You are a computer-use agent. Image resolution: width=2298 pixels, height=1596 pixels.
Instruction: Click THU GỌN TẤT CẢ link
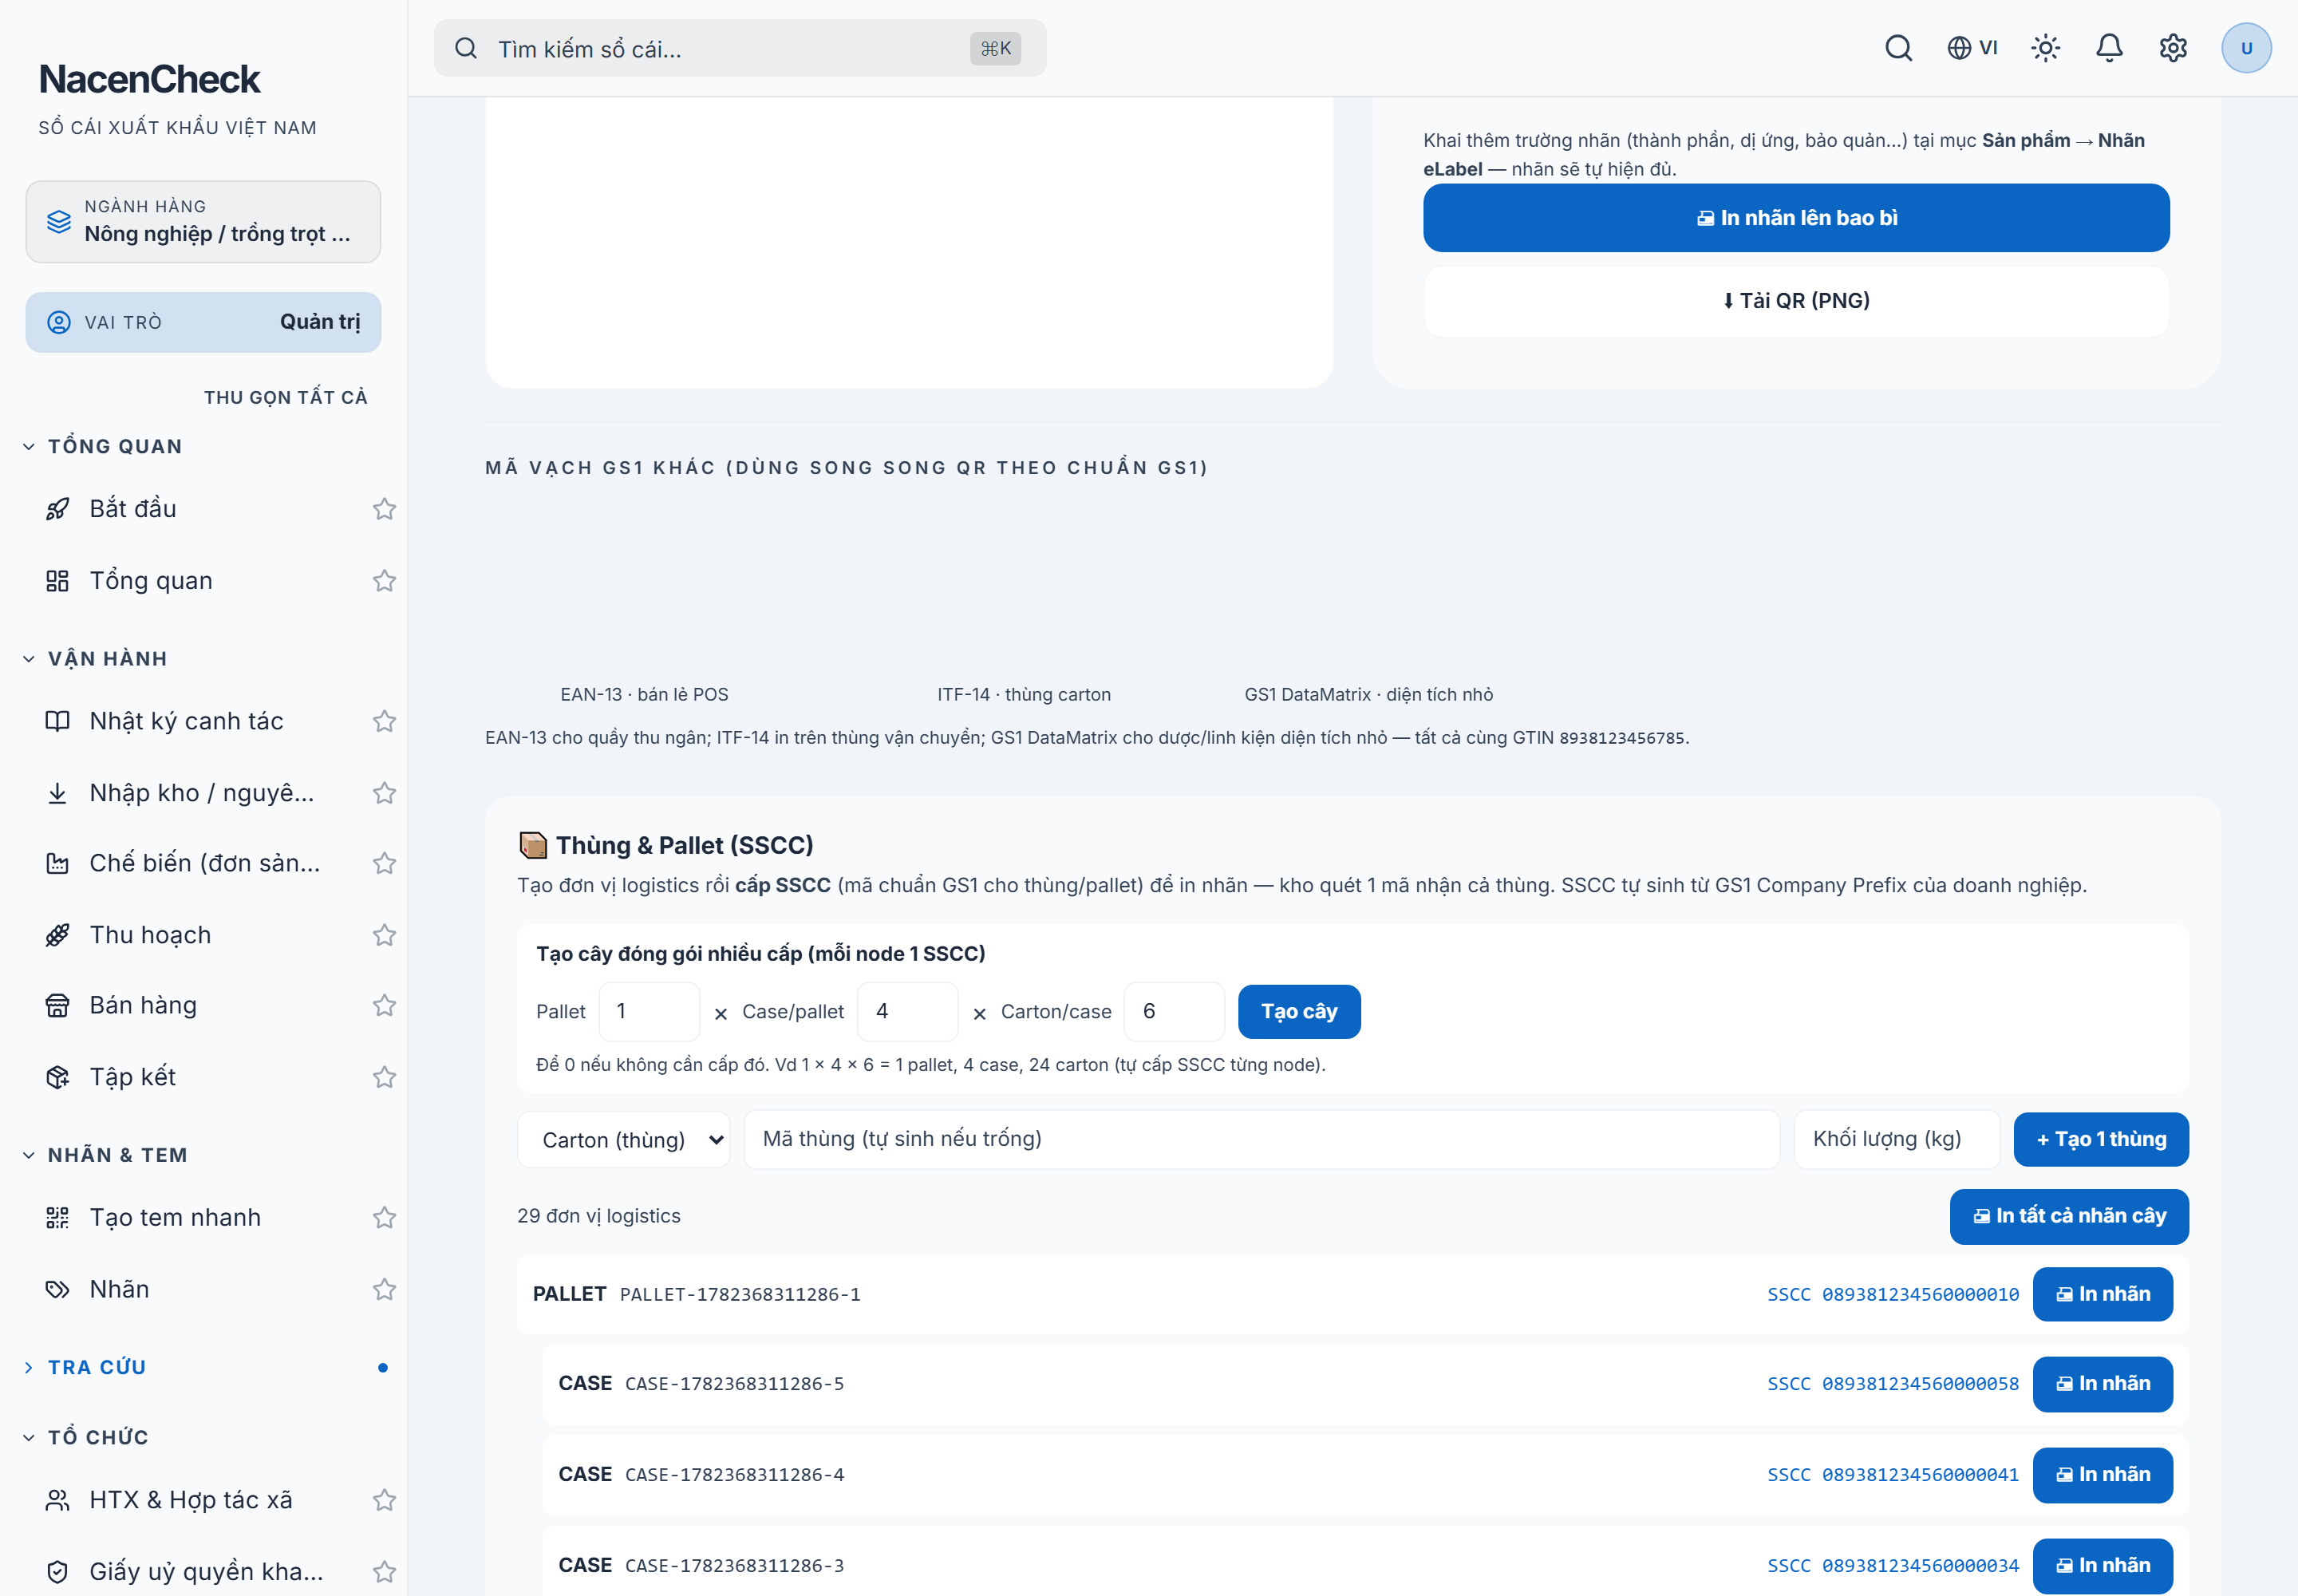click(286, 397)
